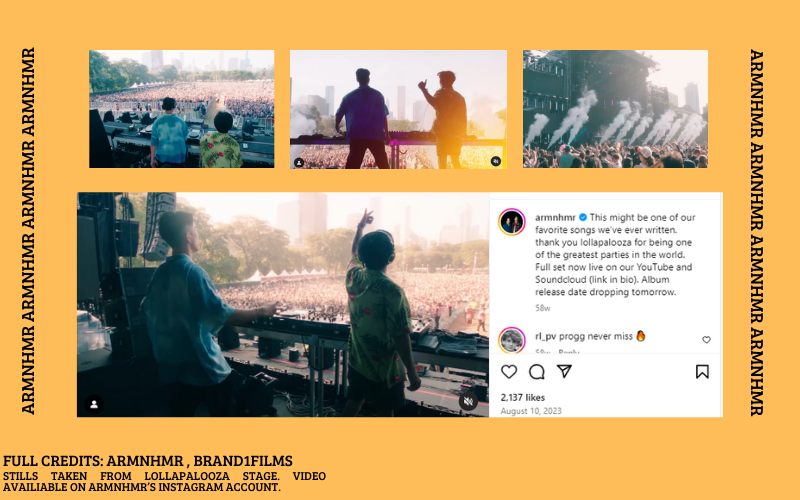Select the stage smoke cannons thumbnail
The height and width of the screenshot is (500, 800).
(x=615, y=109)
